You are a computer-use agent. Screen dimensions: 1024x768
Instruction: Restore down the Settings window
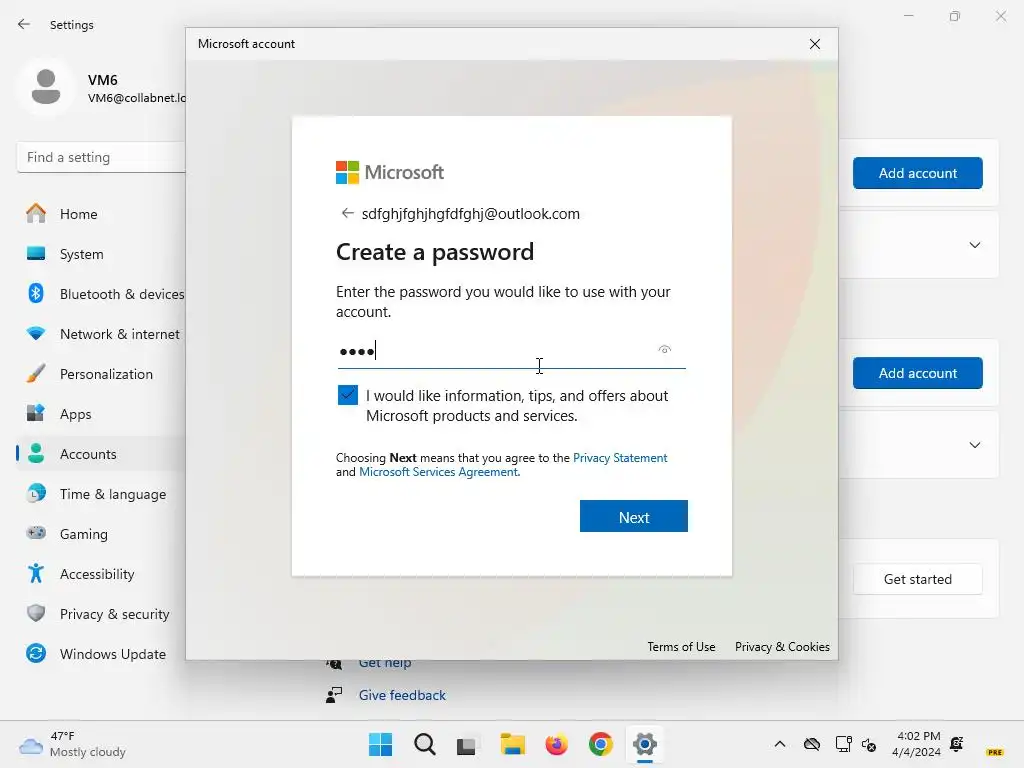click(x=954, y=16)
